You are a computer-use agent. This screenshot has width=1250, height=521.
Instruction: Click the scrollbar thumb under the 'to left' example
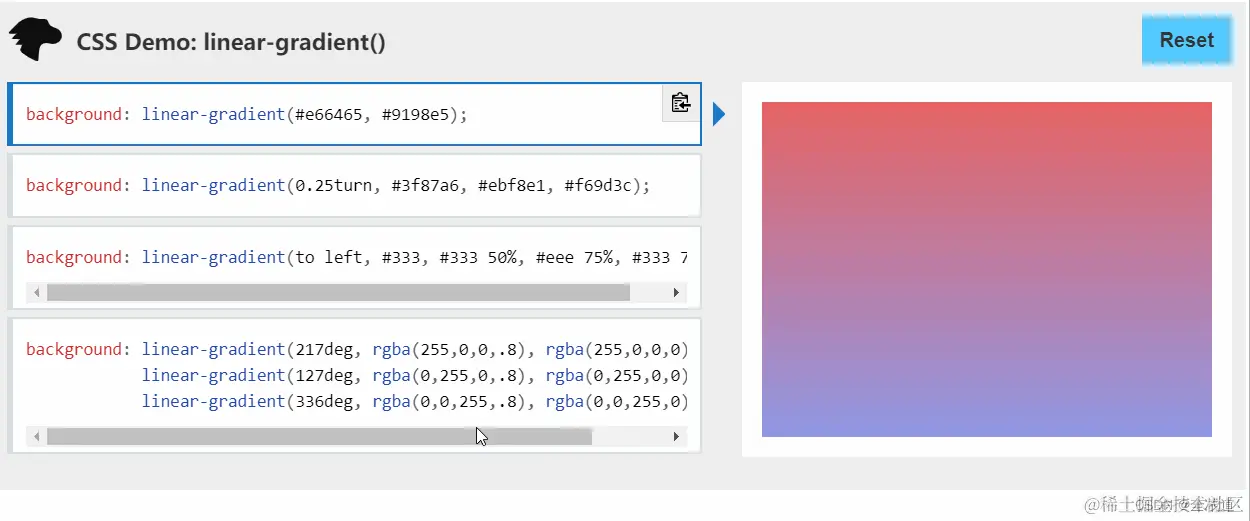pos(338,292)
